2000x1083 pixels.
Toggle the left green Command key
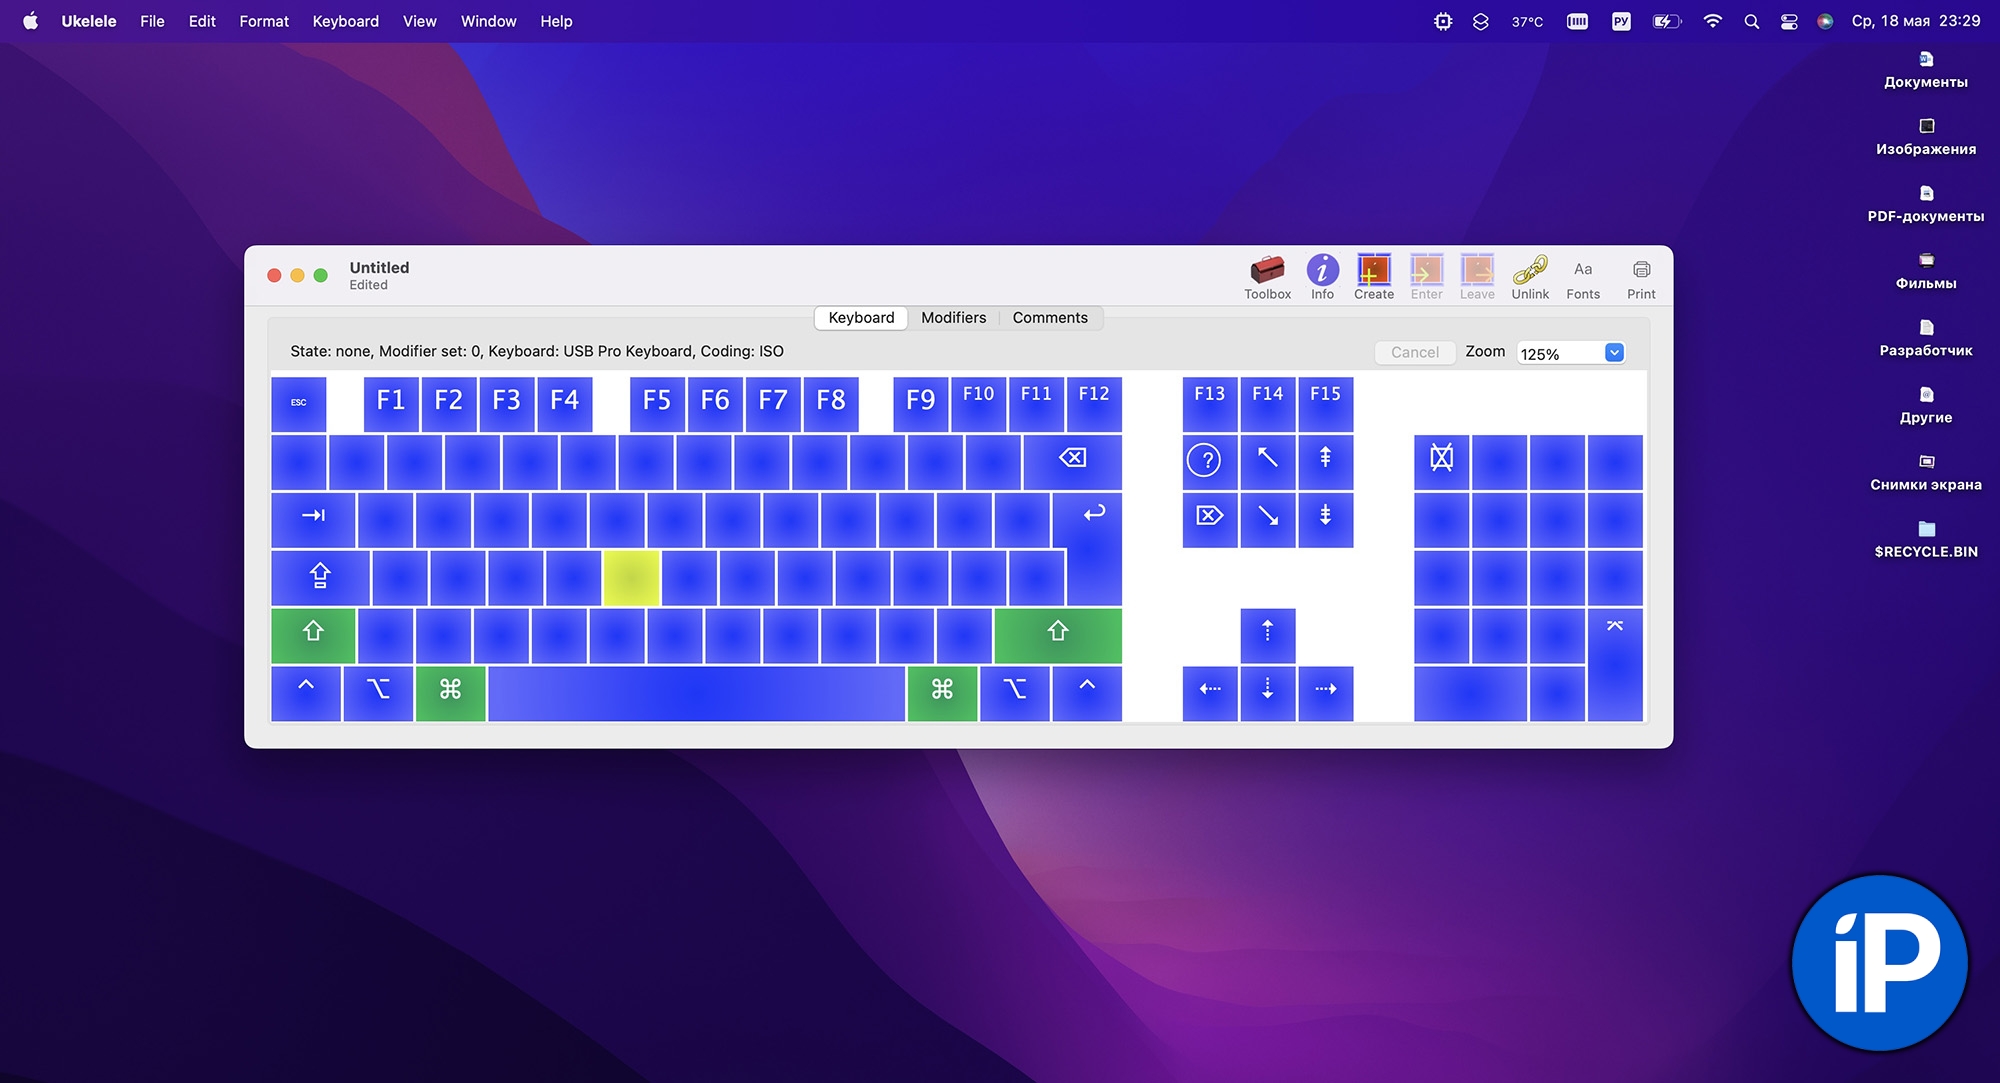tap(450, 691)
